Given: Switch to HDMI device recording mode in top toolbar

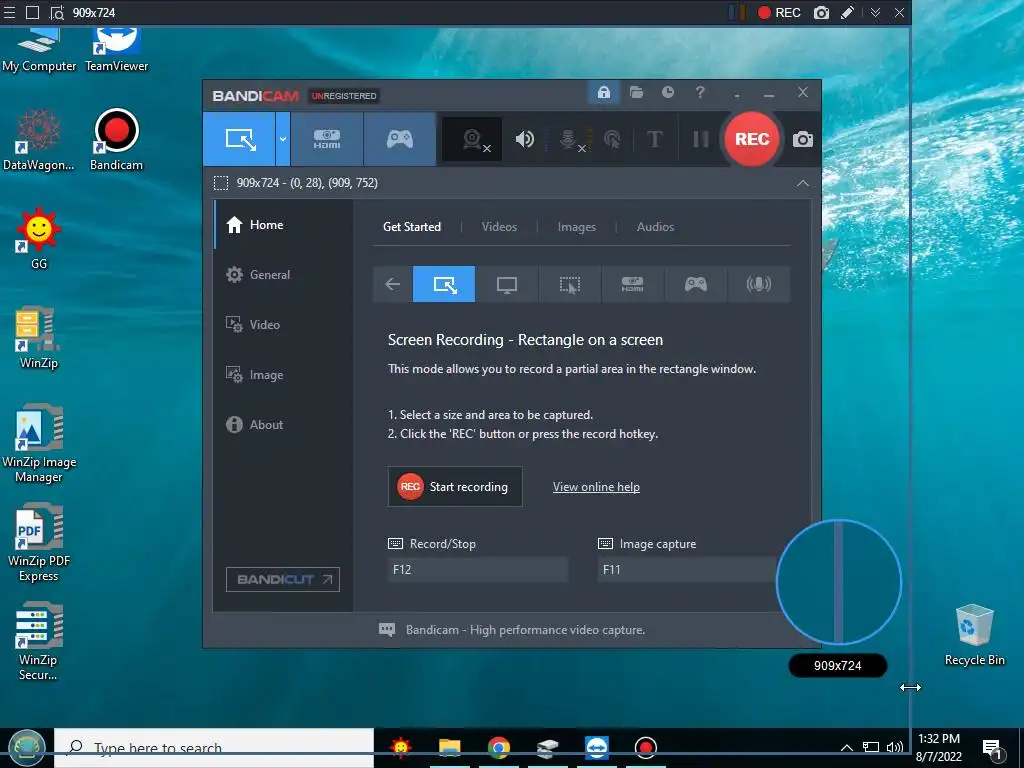Looking at the screenshot, I should pos(327,138).
